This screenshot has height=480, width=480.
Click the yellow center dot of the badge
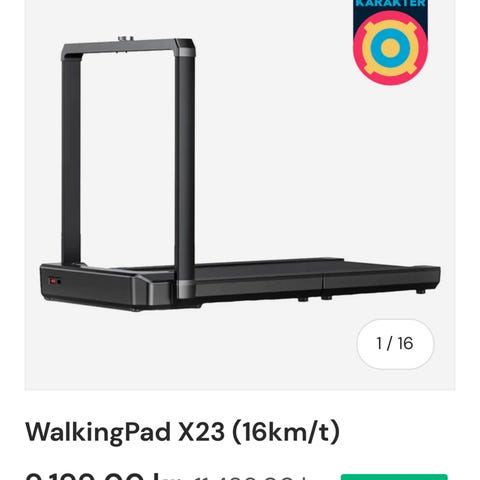click(x=390, y=48)
